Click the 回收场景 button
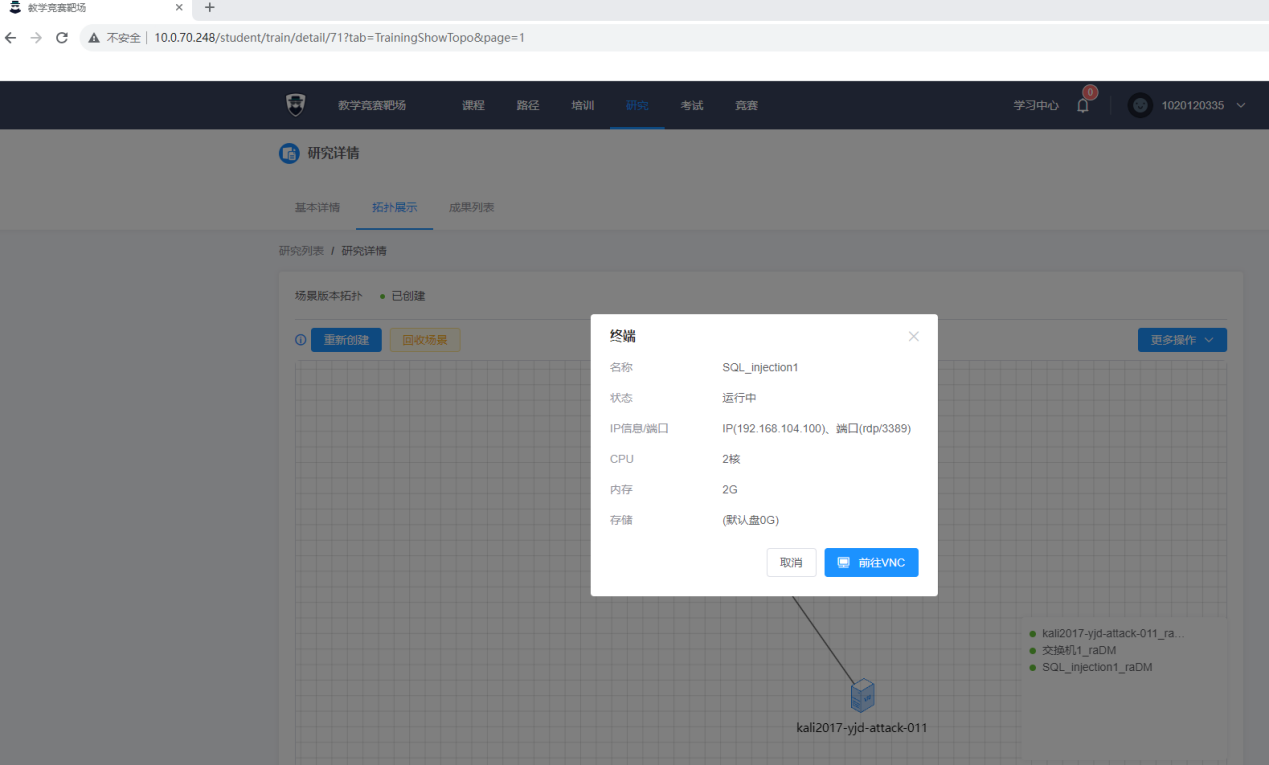This screenshot has width=1269, height=765. tap(425, 340)
